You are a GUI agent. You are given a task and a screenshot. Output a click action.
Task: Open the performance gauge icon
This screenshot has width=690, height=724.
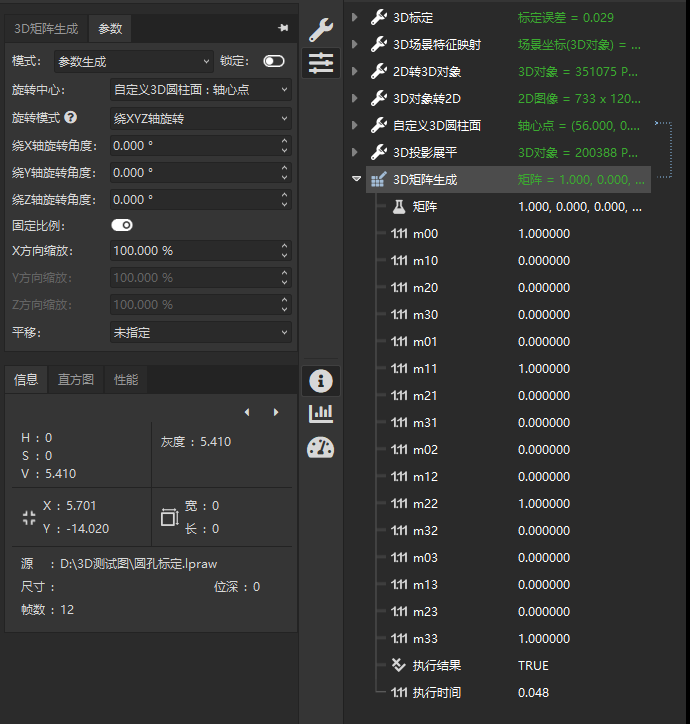[321, 447]
